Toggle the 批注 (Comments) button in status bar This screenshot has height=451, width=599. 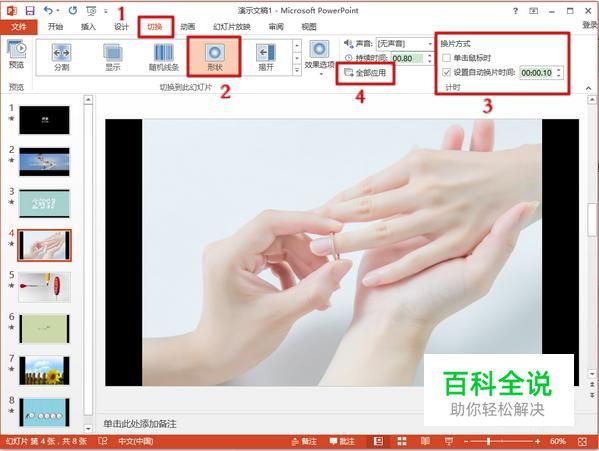tap(342, 441)
